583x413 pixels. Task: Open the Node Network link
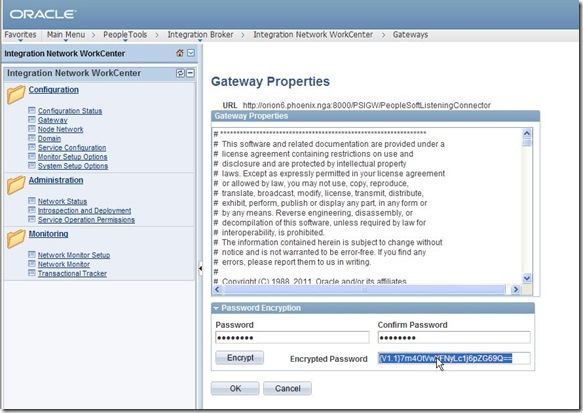61,129
